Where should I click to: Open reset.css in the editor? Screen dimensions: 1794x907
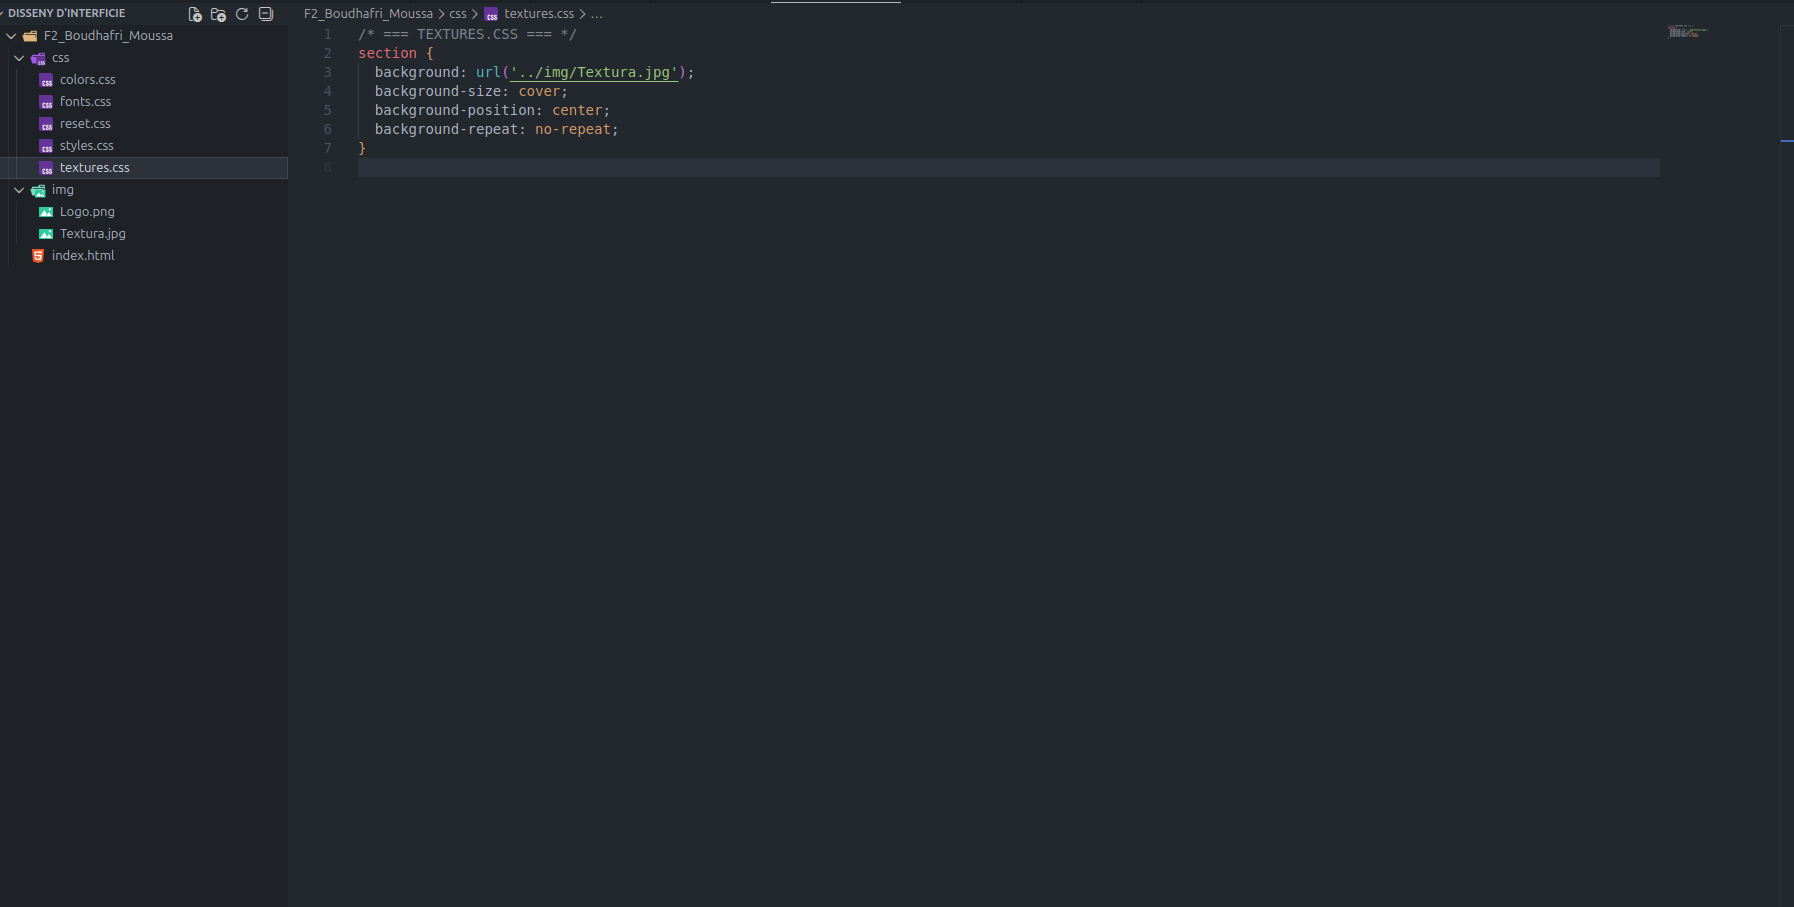pyautogui.click(x=85, y=124)
